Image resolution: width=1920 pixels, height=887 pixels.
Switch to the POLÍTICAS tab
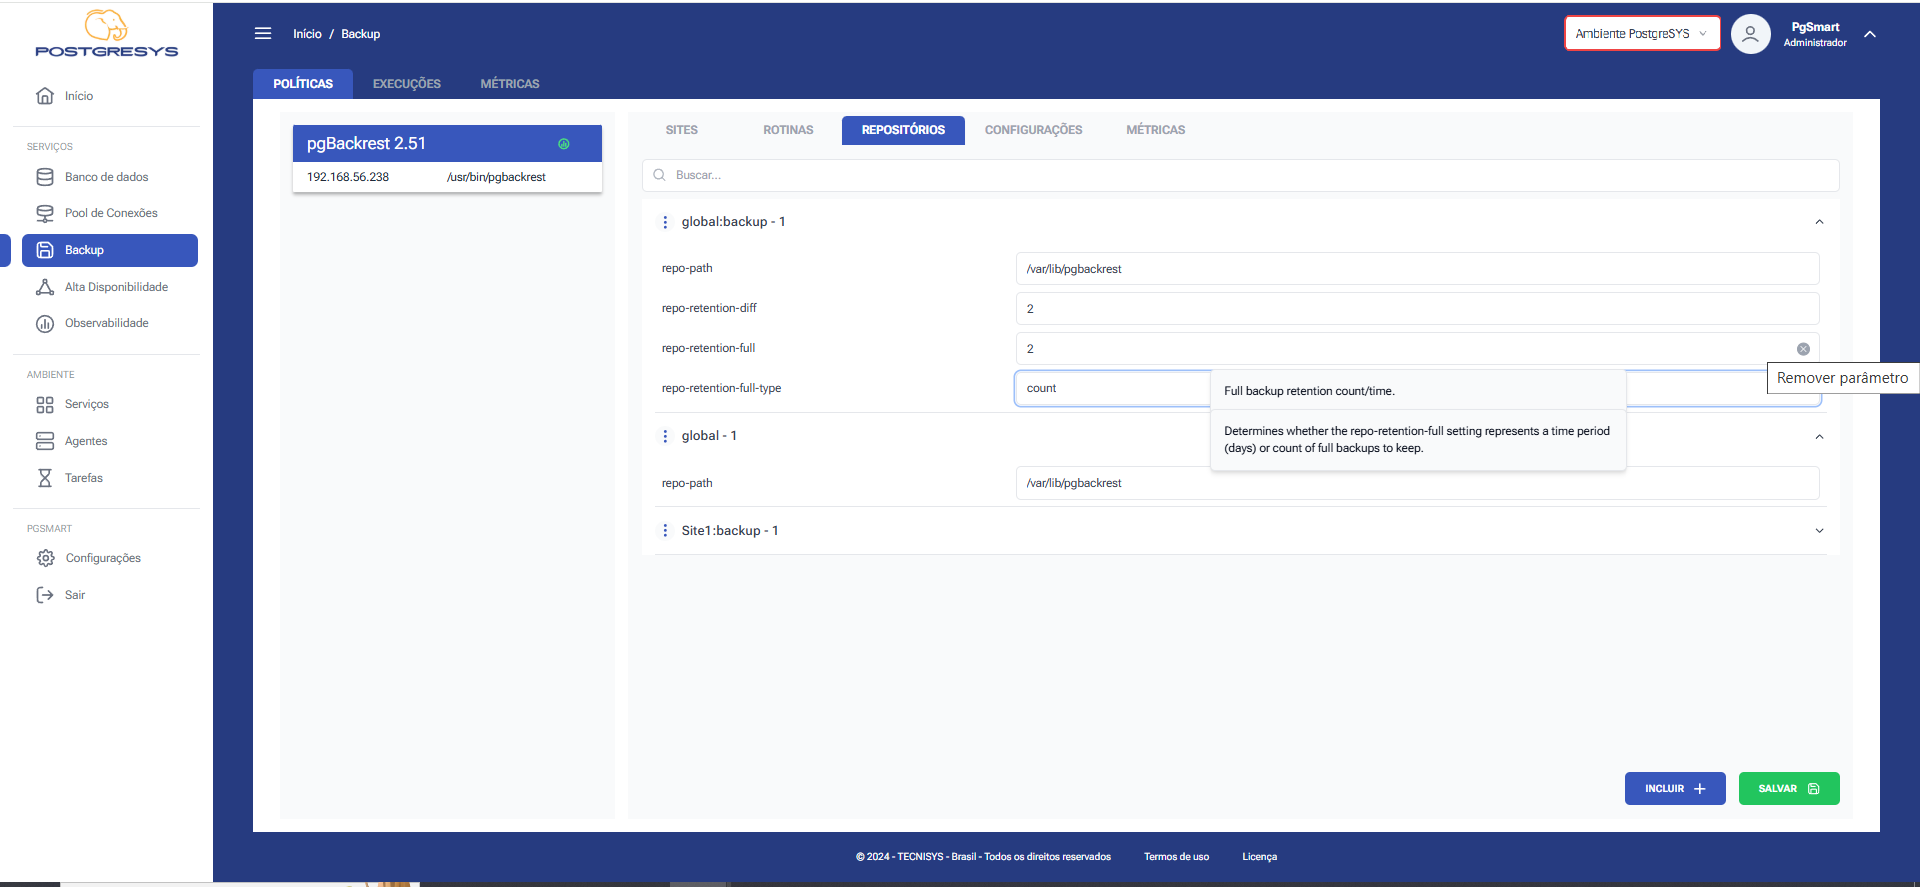pos(303,84)
